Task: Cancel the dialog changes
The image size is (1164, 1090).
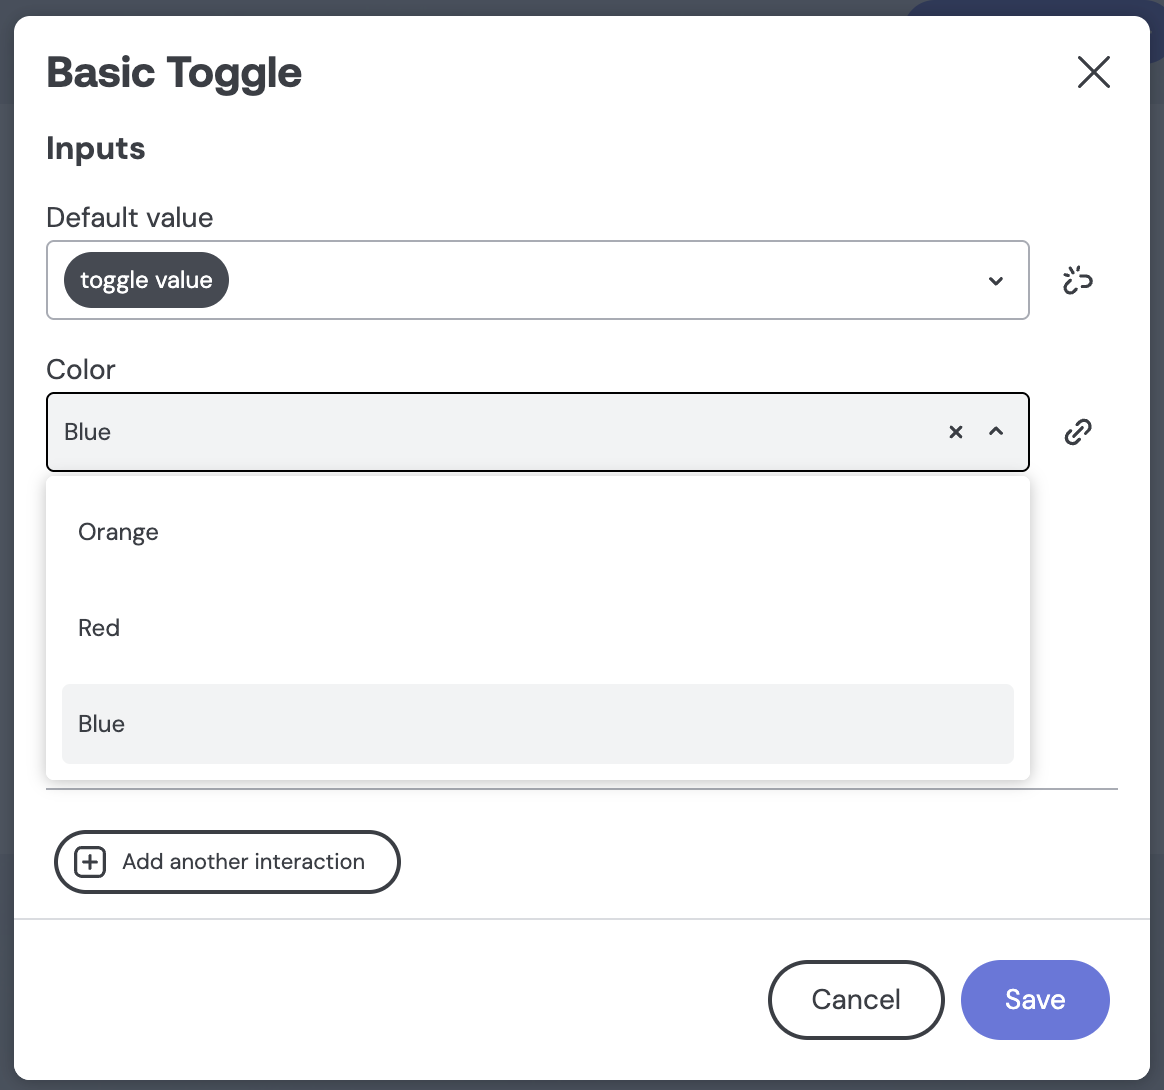Action: coord(856,999)
